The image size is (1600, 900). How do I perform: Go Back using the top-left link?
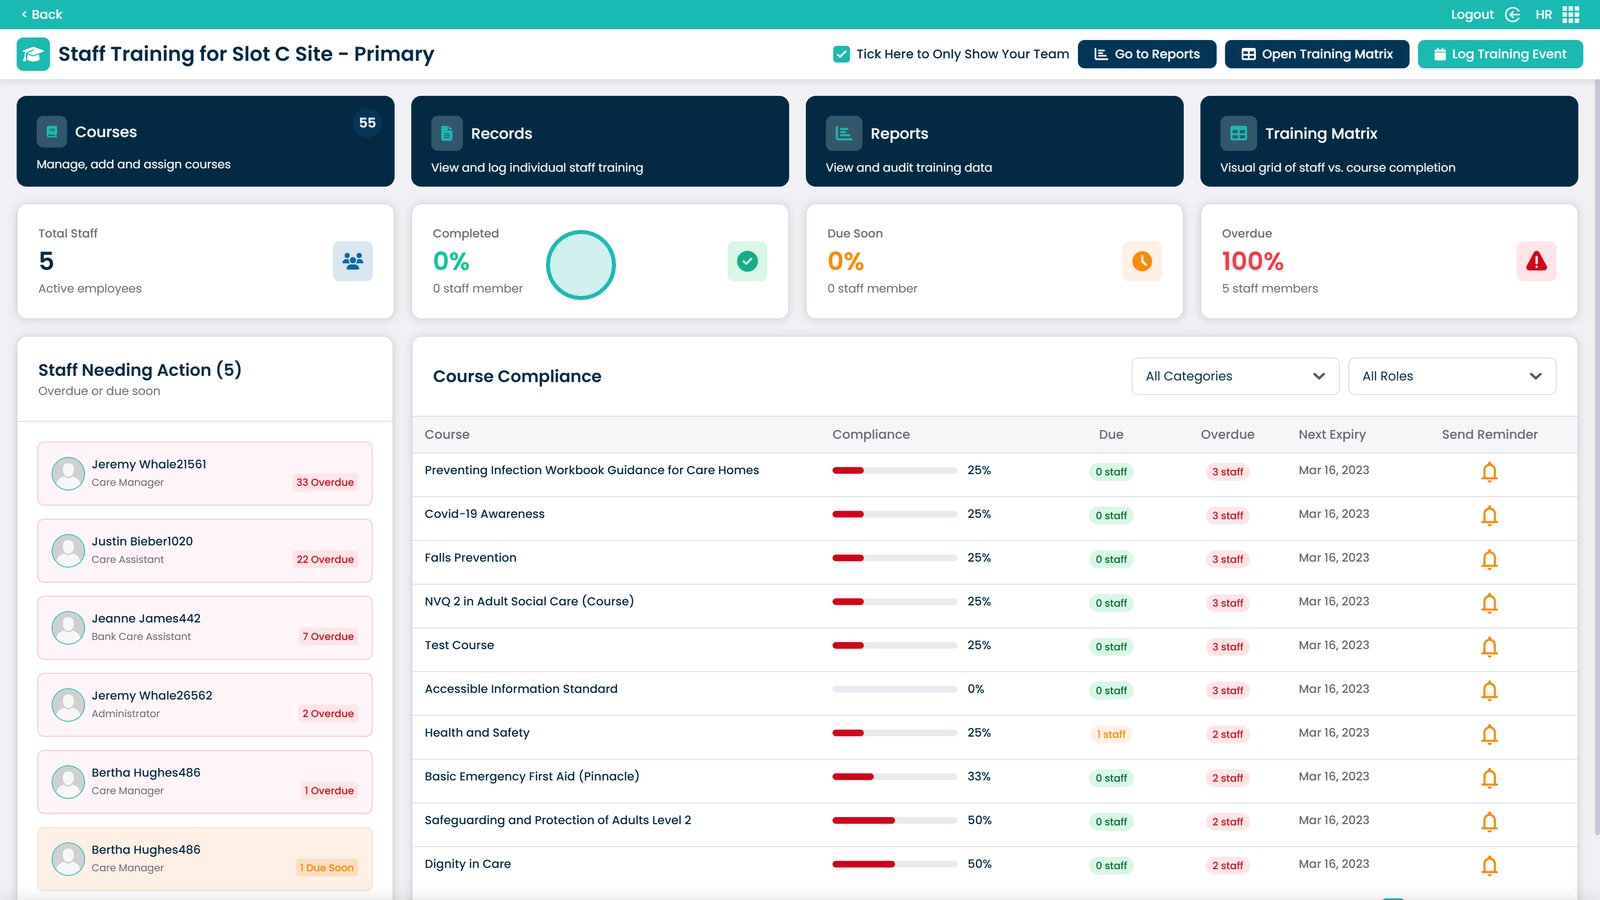pyautogui.click(x=42, y=14)
